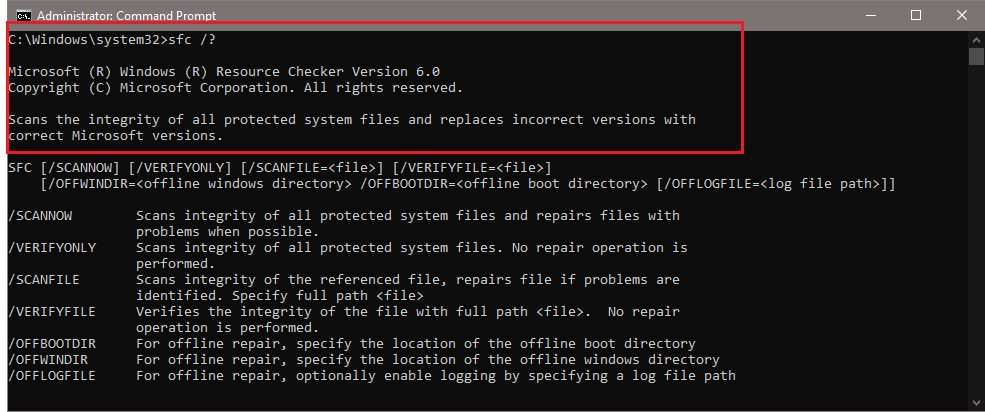The width and height of the screenshot is (985, 412).
Task: Click the Administrator: Command Prompt title text
Action: tap(110, 15)
